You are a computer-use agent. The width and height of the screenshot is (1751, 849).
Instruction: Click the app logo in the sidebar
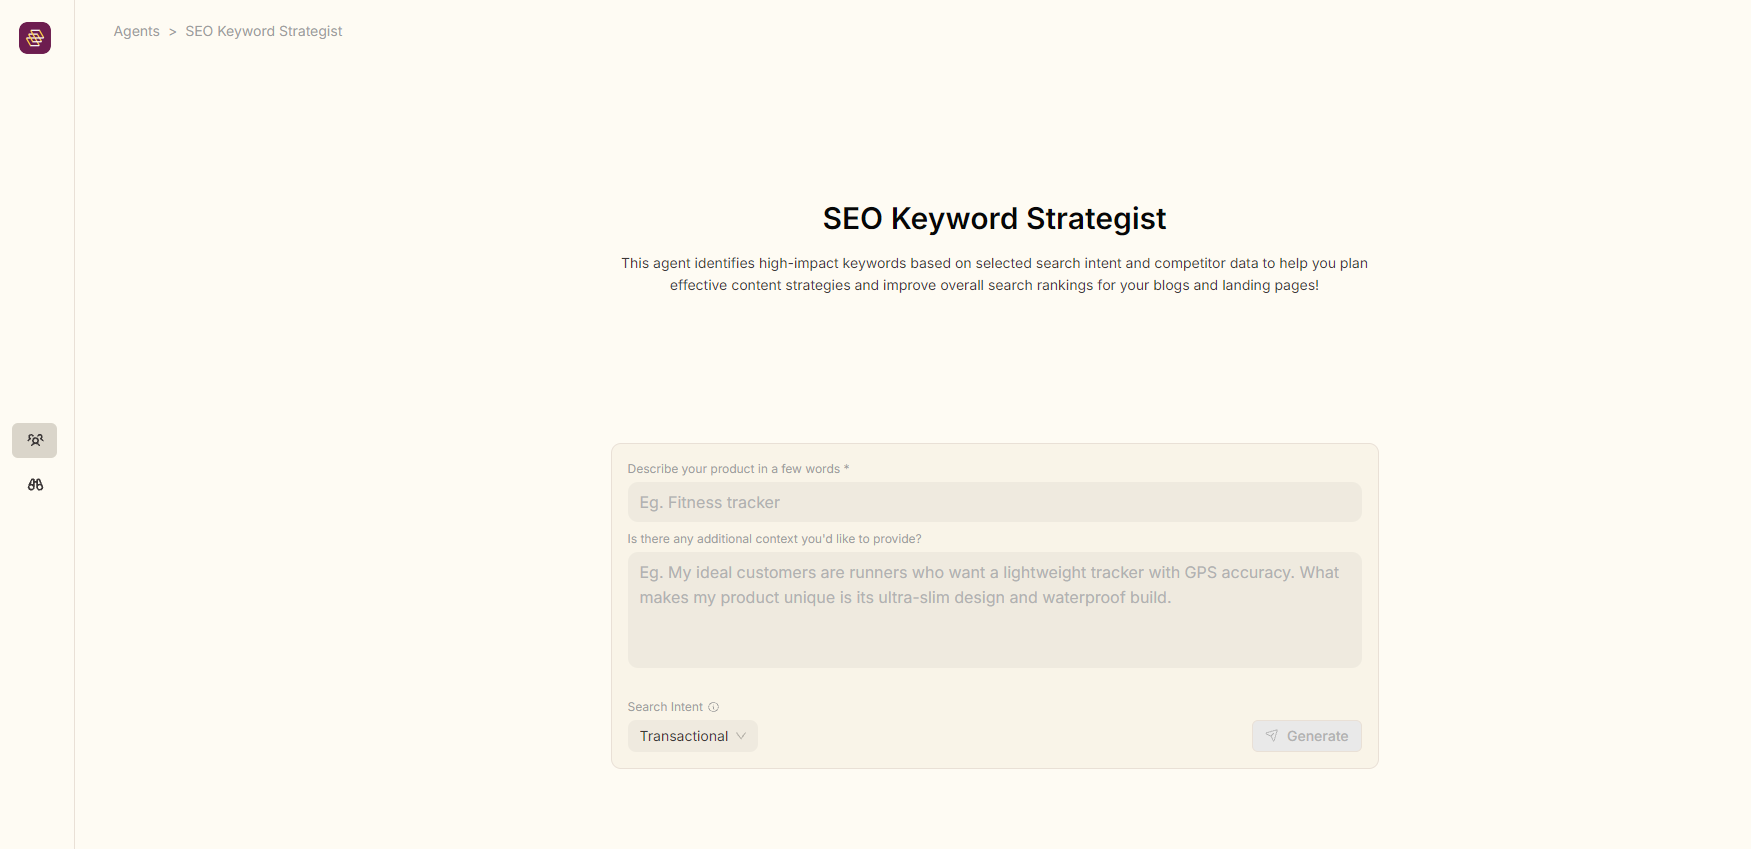point(35,38)
